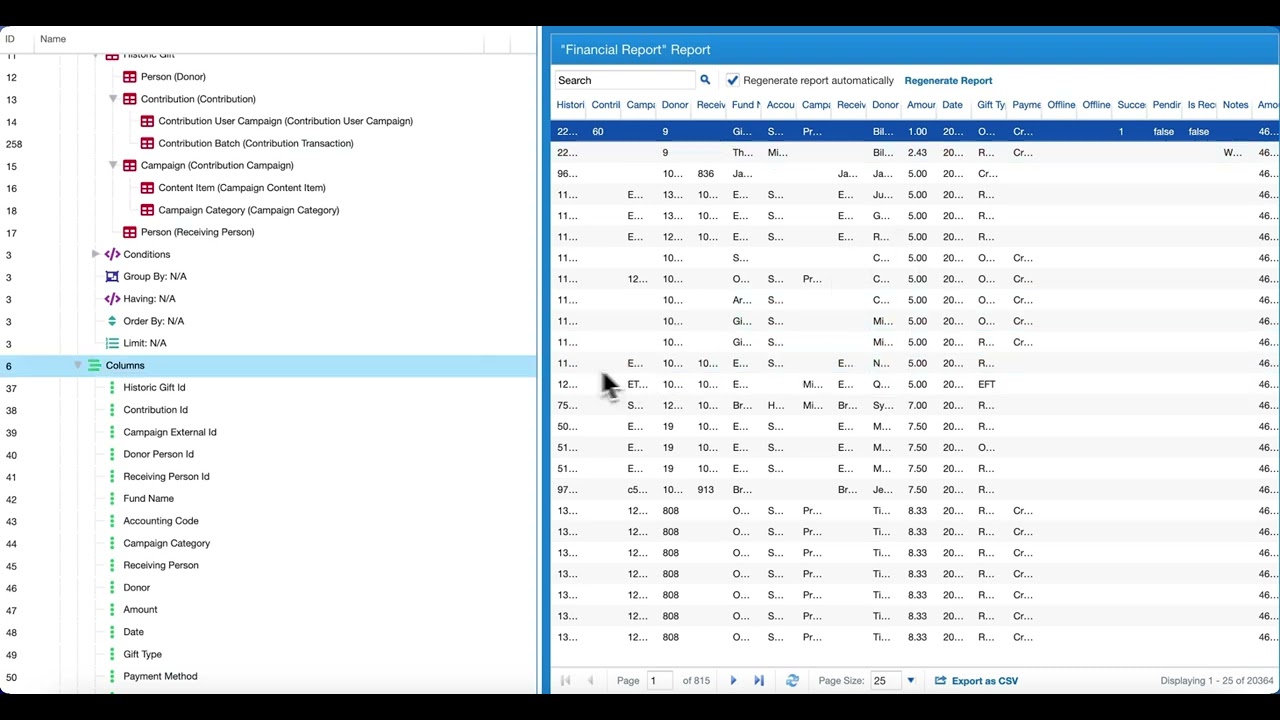The height and width of the screenshot is (720, 1280).
Task: Go to the first report page
Action: [565, 681]
